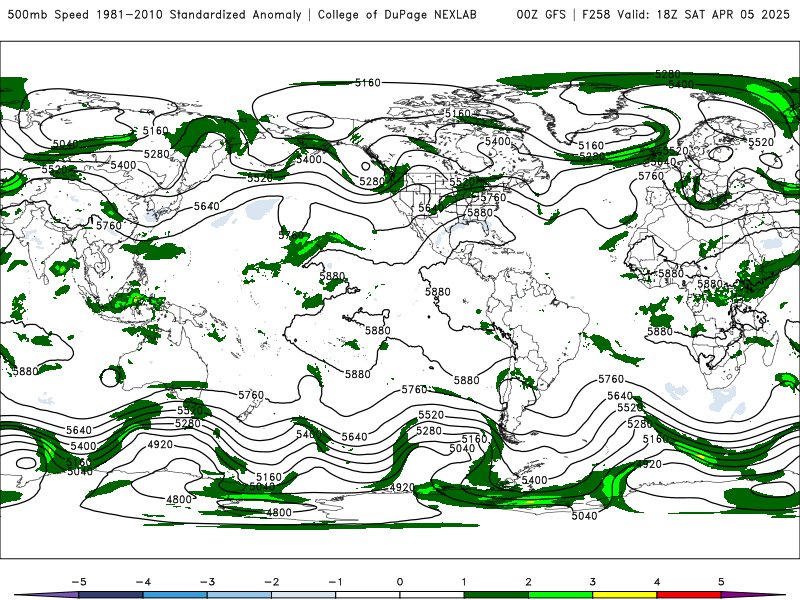Click the dark navy -5 to -4 colorbar segment

click(x=111, y=595)
